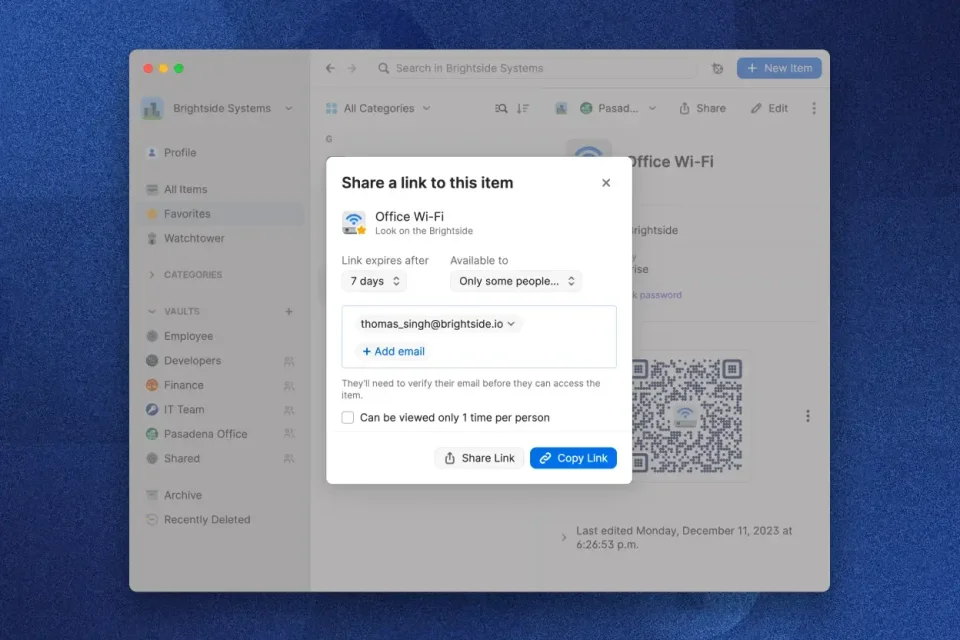Click the Wi-Fi QR code image
960x640 pixels.
(x=687, y=416)
